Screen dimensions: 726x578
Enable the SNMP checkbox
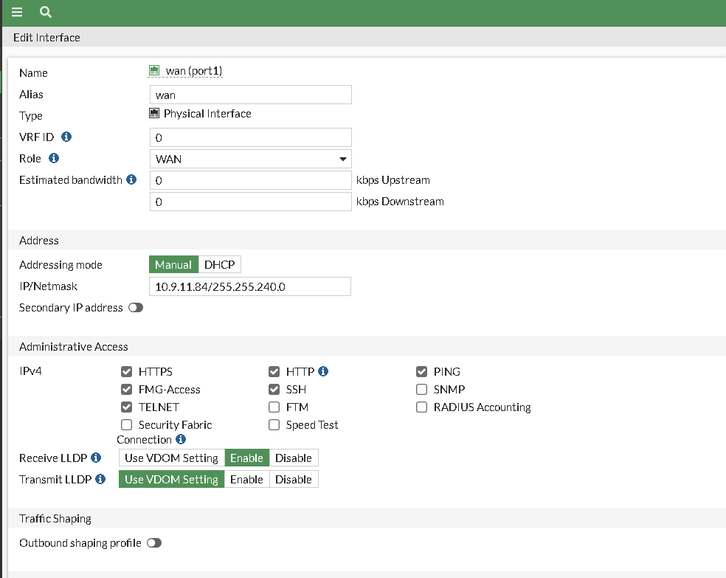tap(422, 389)
